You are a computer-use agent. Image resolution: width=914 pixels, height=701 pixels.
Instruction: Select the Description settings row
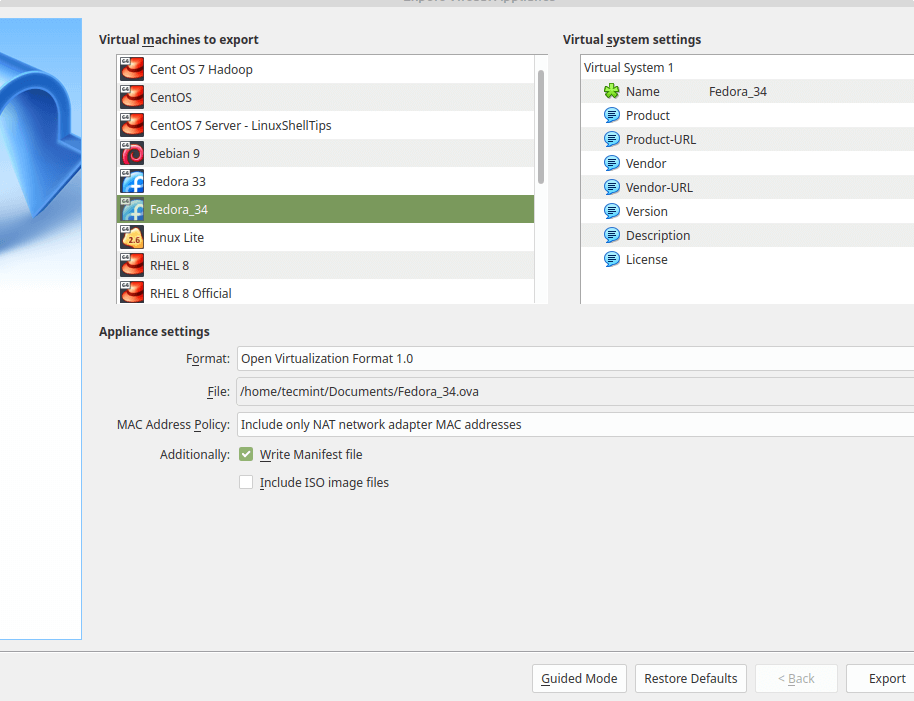(747, 235)
